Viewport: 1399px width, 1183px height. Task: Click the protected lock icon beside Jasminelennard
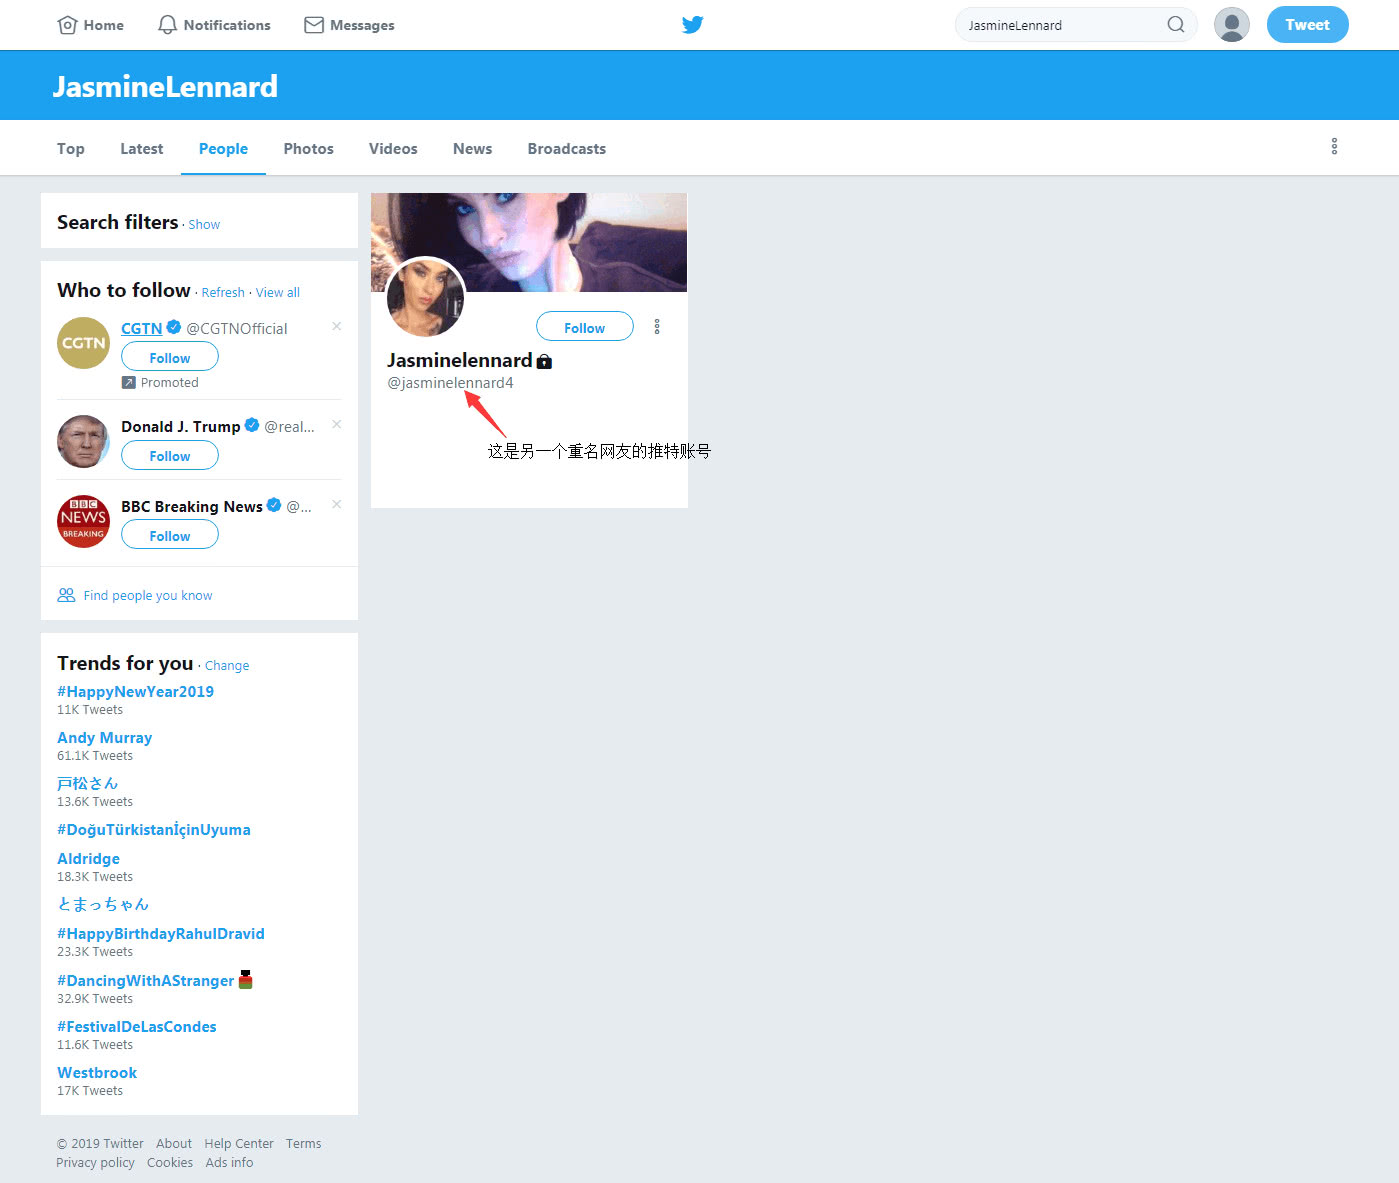(544, 361)
